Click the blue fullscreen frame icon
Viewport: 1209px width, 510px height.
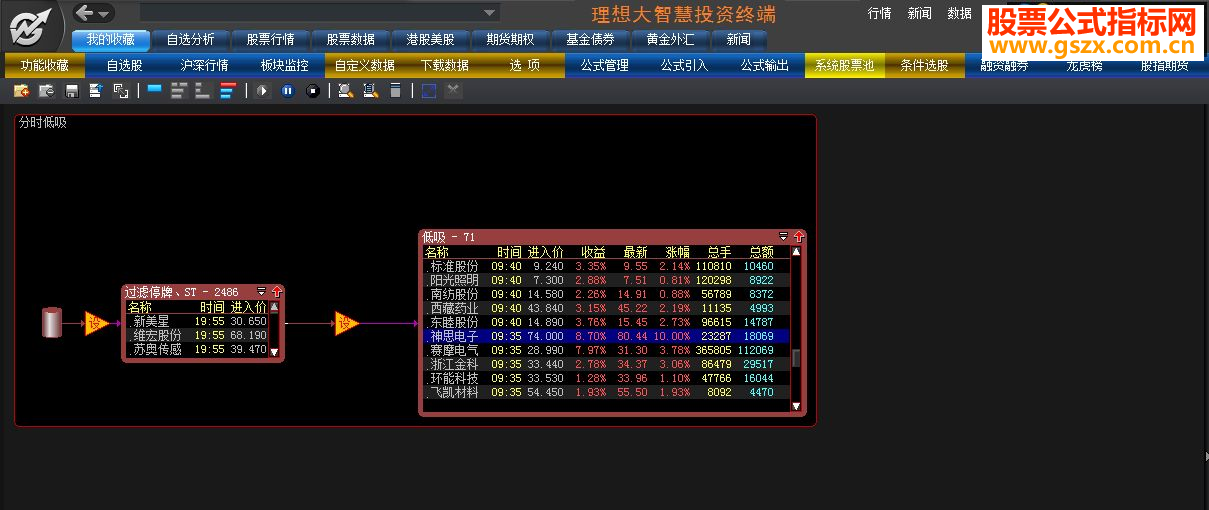[428, 91]
